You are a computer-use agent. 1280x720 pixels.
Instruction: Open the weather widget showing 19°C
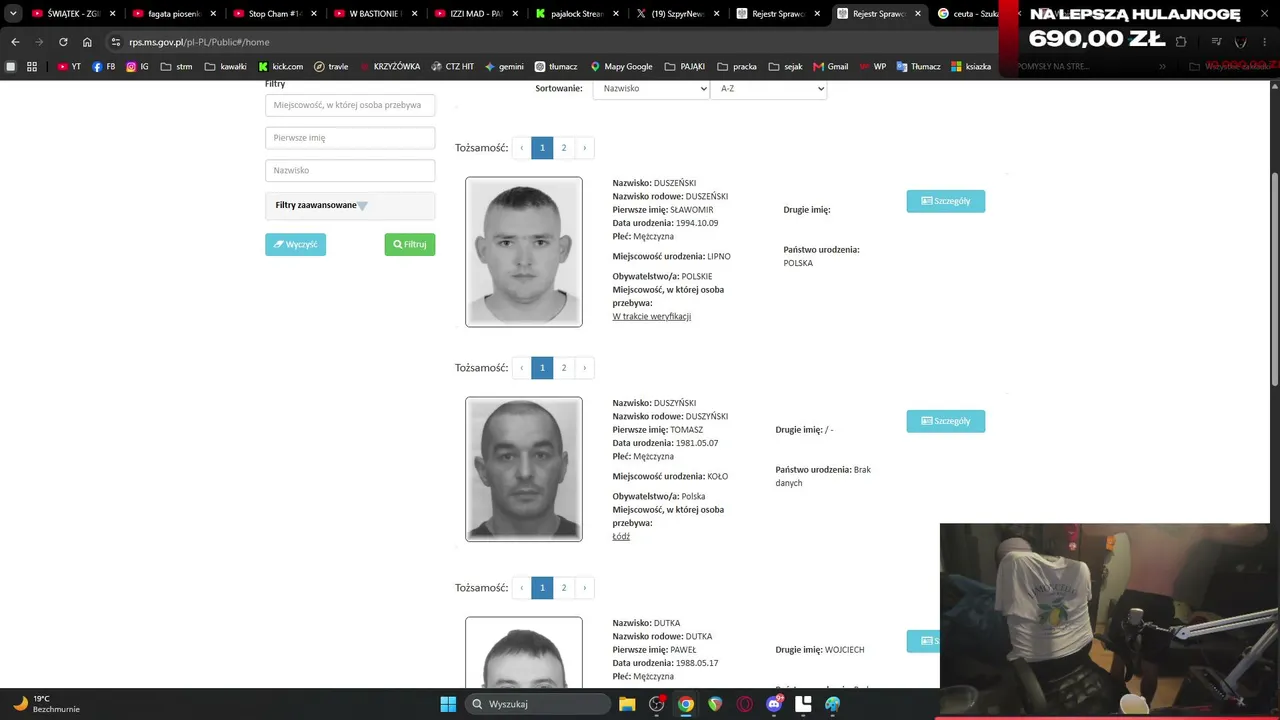(x=46, y=704)
